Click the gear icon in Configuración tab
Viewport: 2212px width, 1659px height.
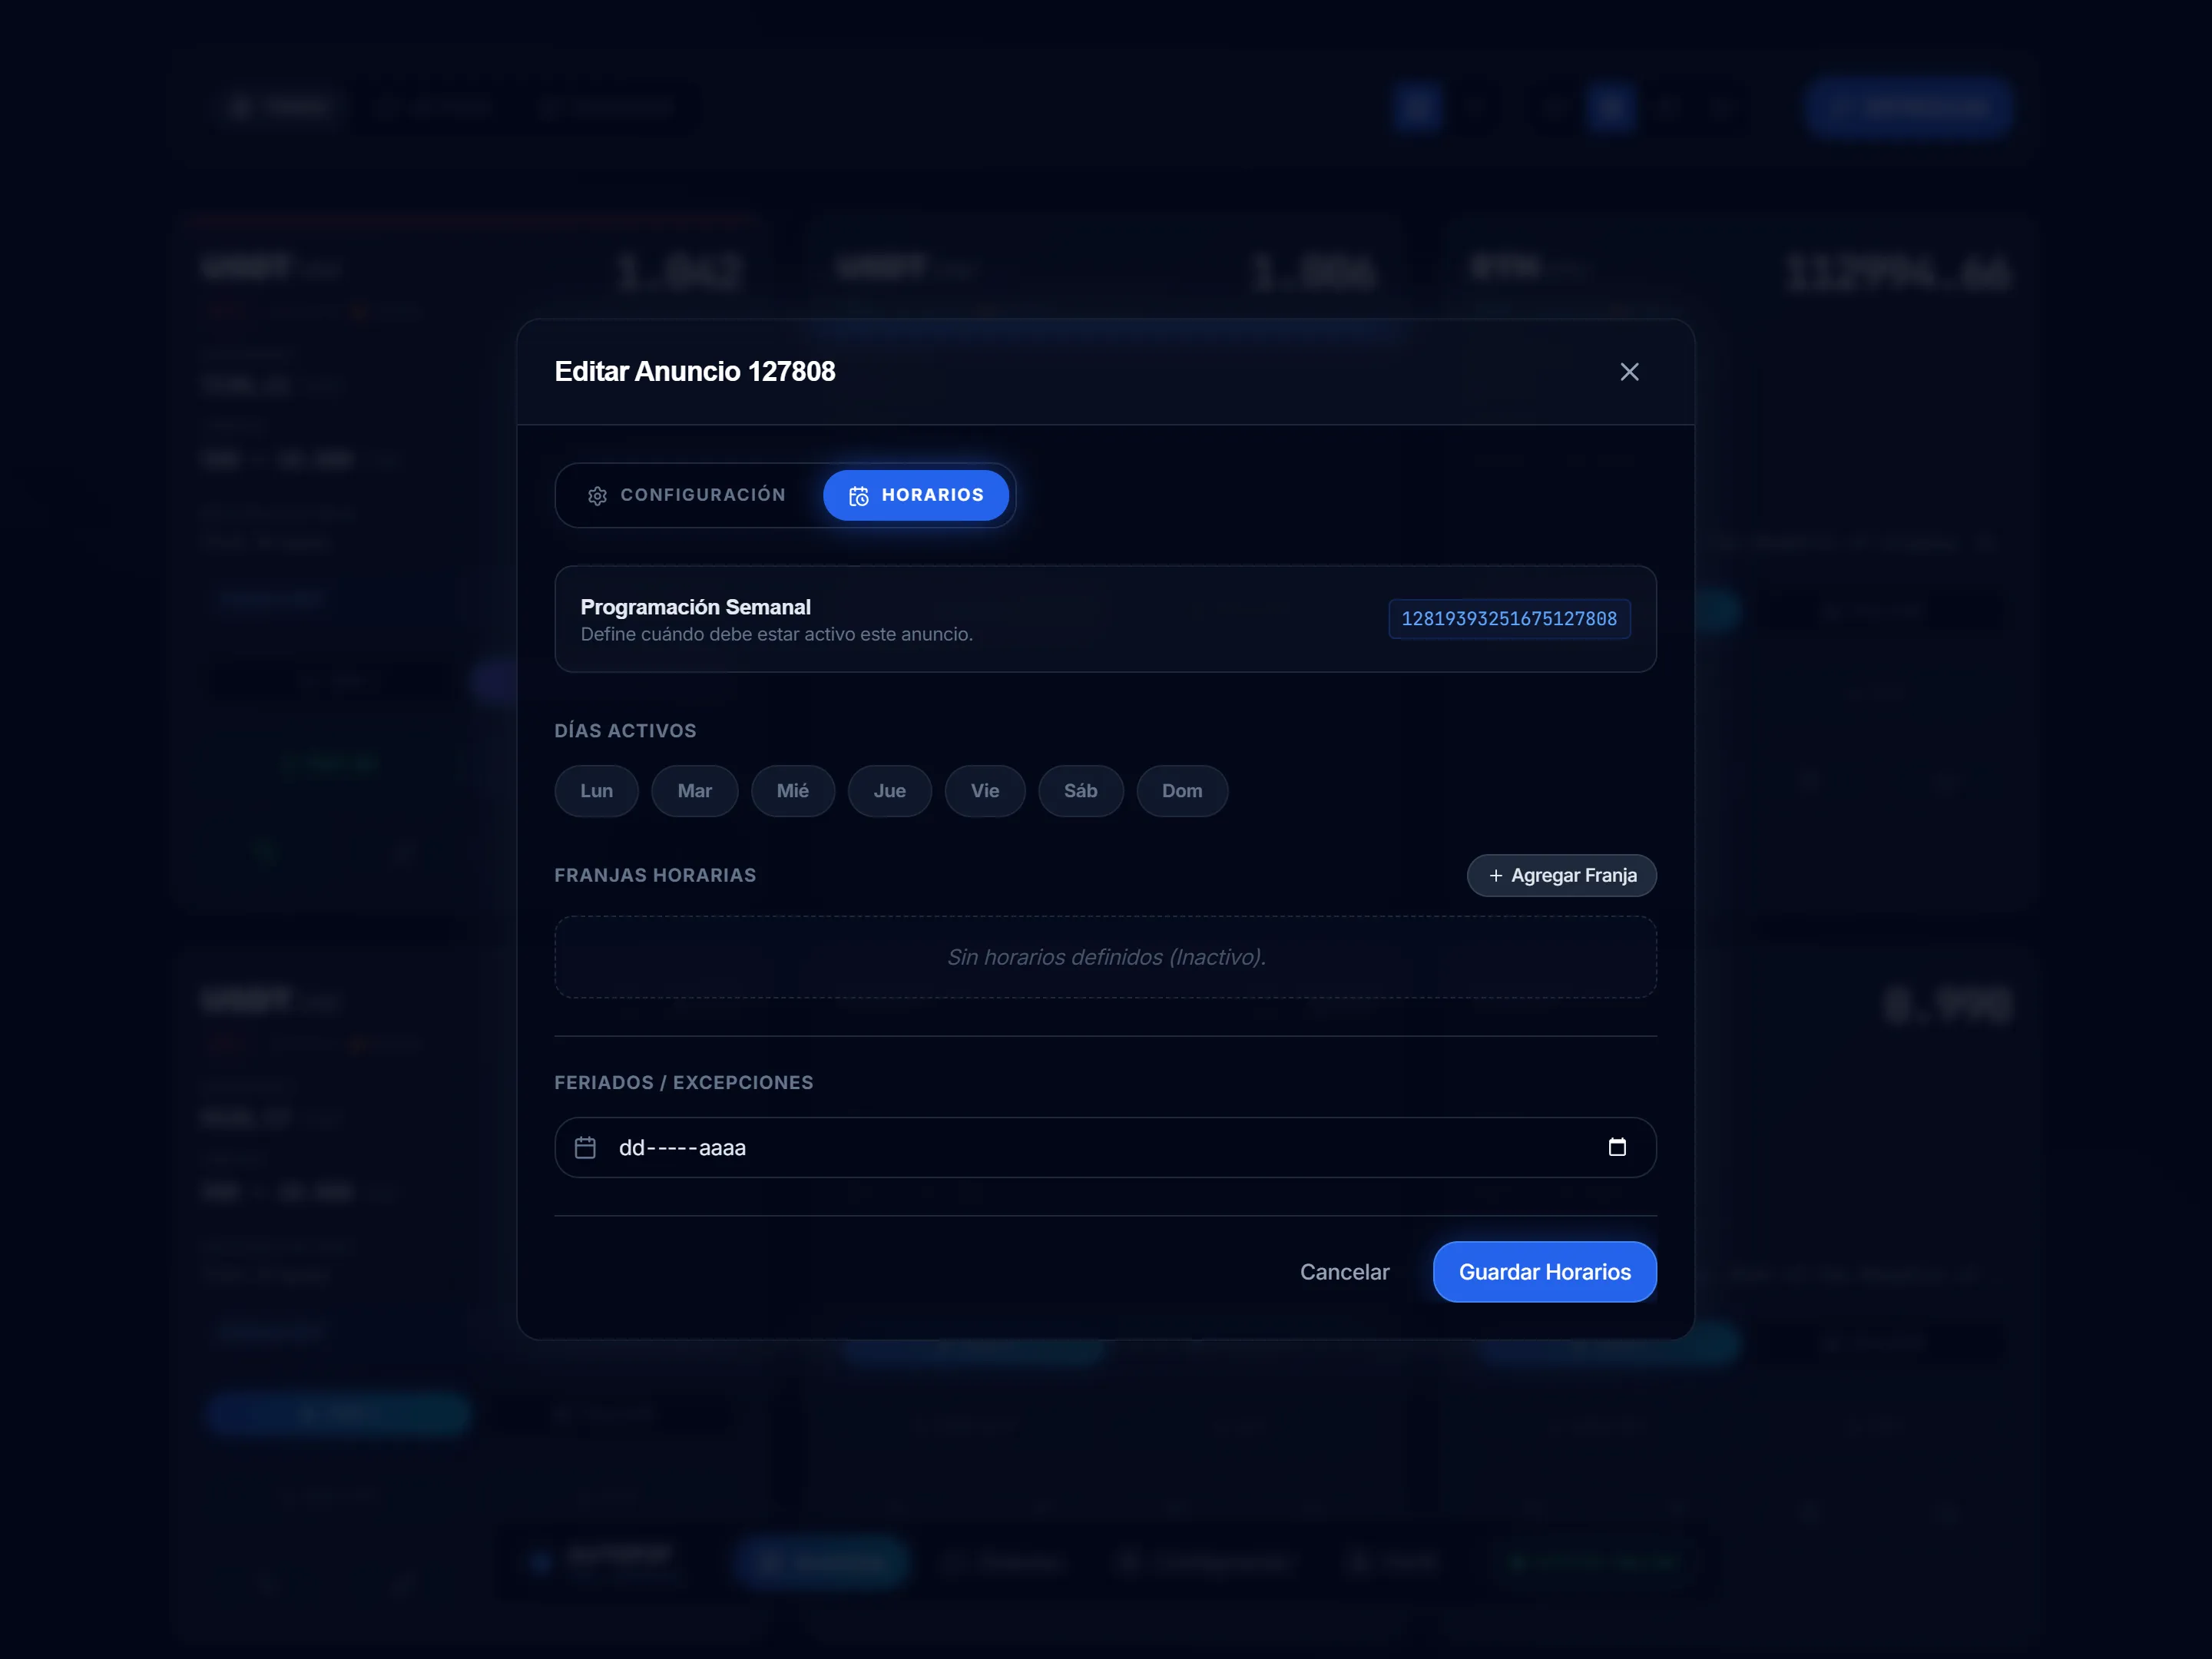(x=597, y=496)
